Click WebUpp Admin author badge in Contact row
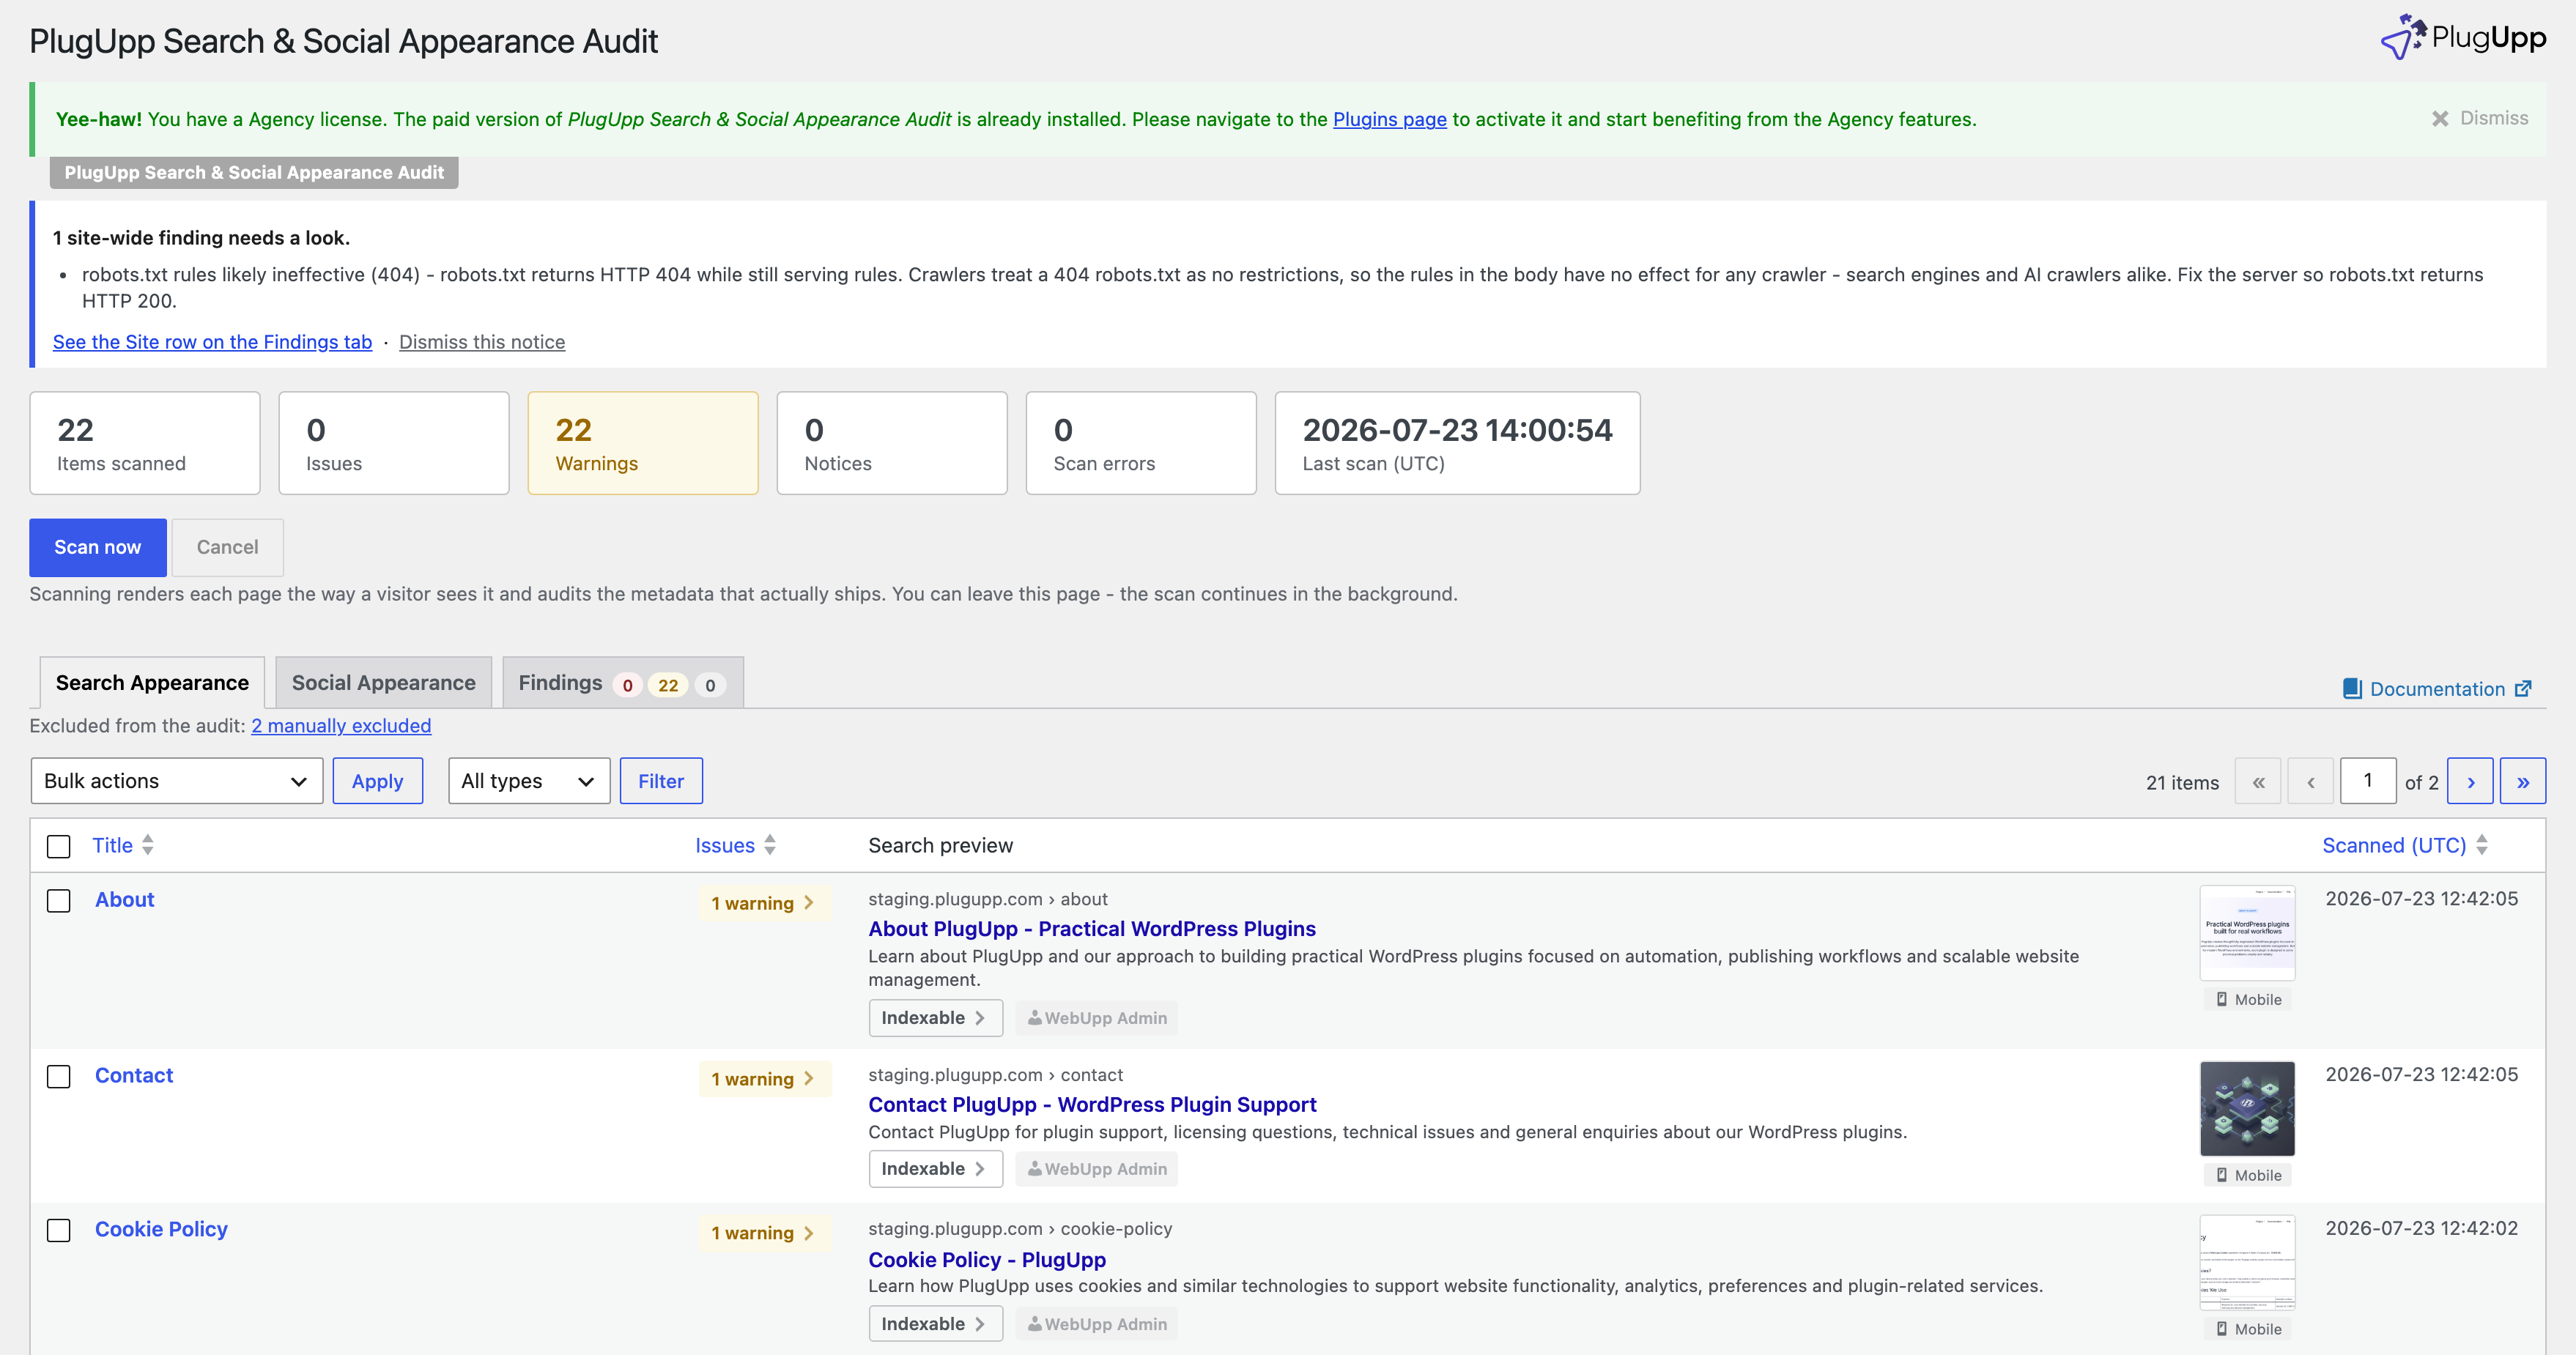 click(x=1096, y=1169)
